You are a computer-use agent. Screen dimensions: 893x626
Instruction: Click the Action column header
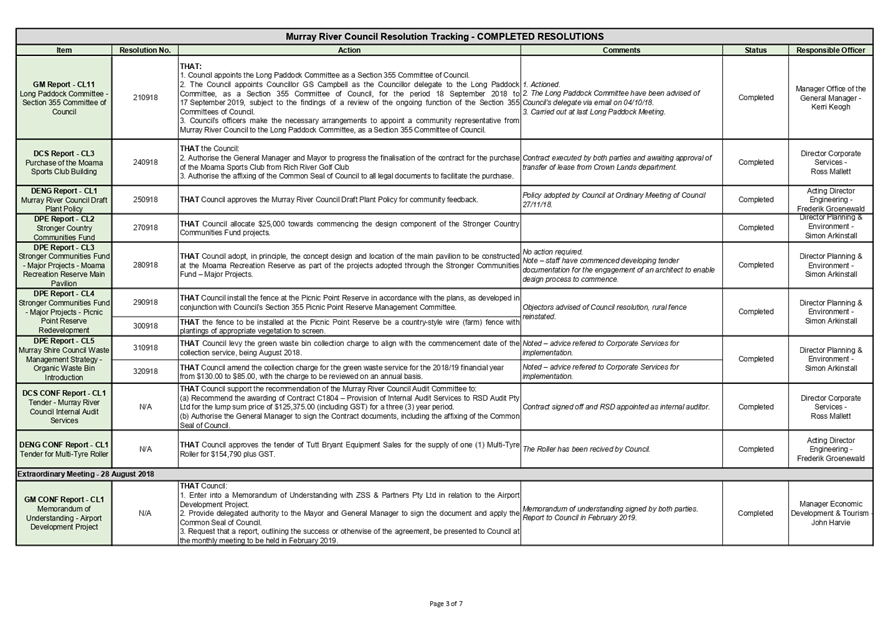pos(350,50)
